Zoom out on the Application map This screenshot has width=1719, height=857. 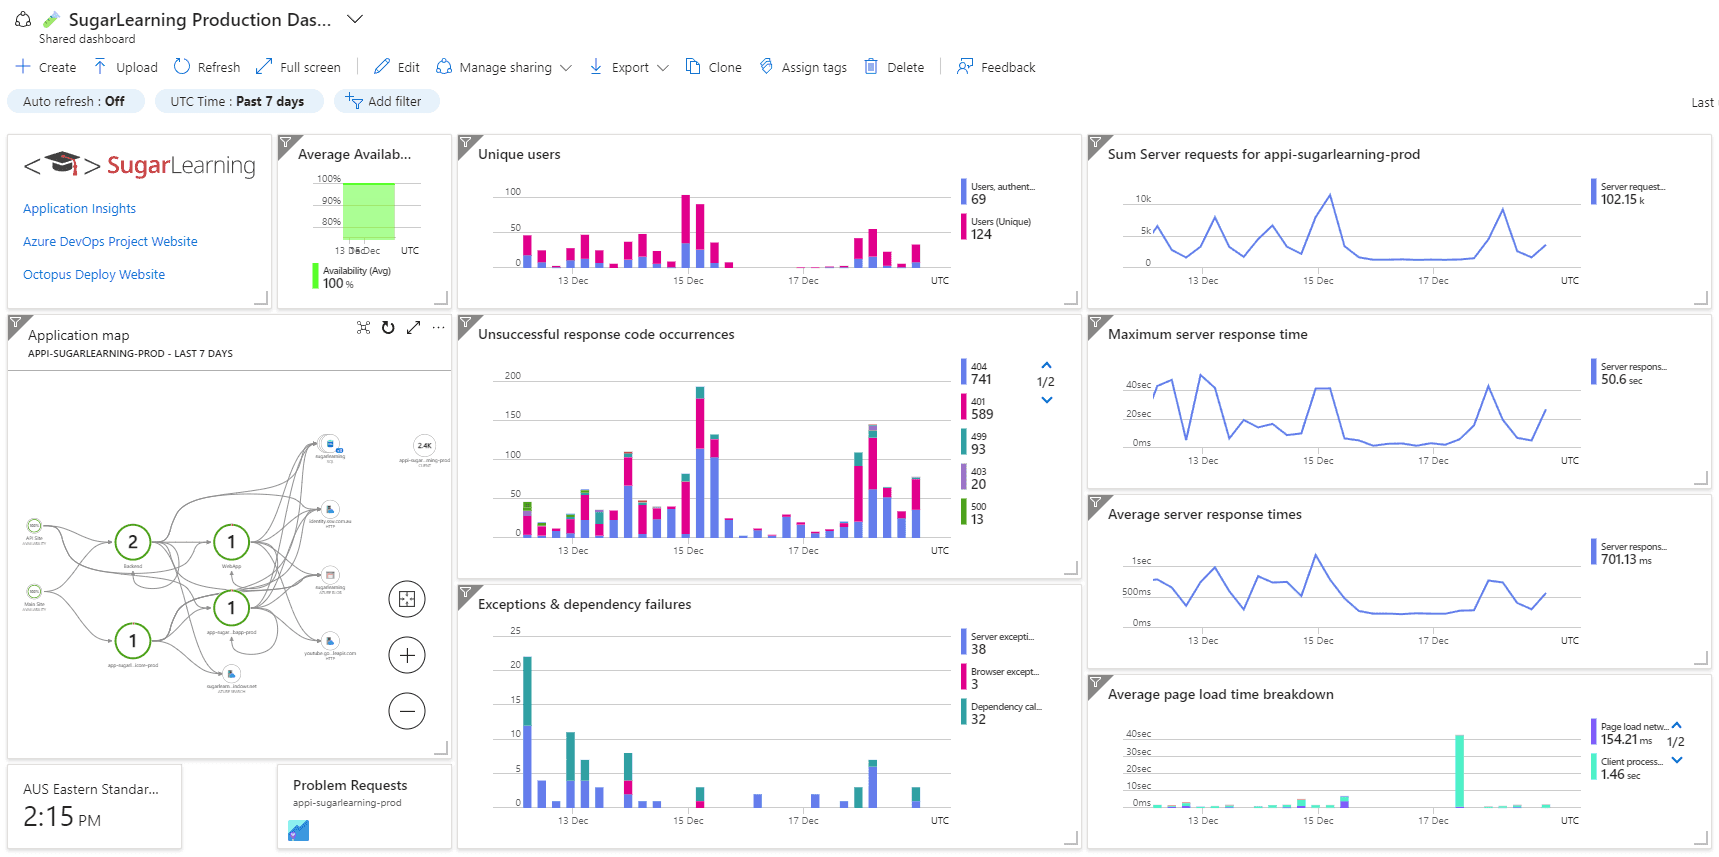click(407, 711)
